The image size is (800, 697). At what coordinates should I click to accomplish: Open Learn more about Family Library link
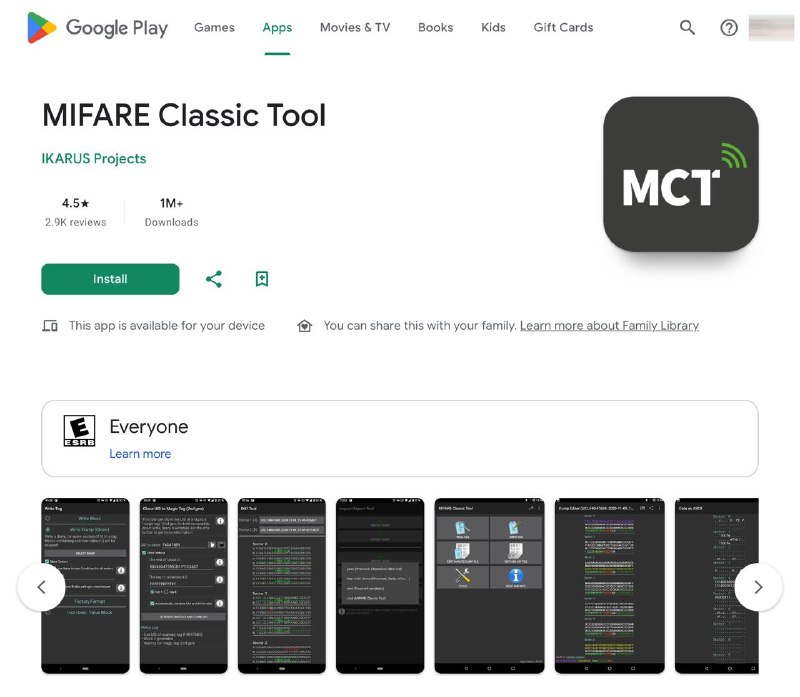[609, 326]
